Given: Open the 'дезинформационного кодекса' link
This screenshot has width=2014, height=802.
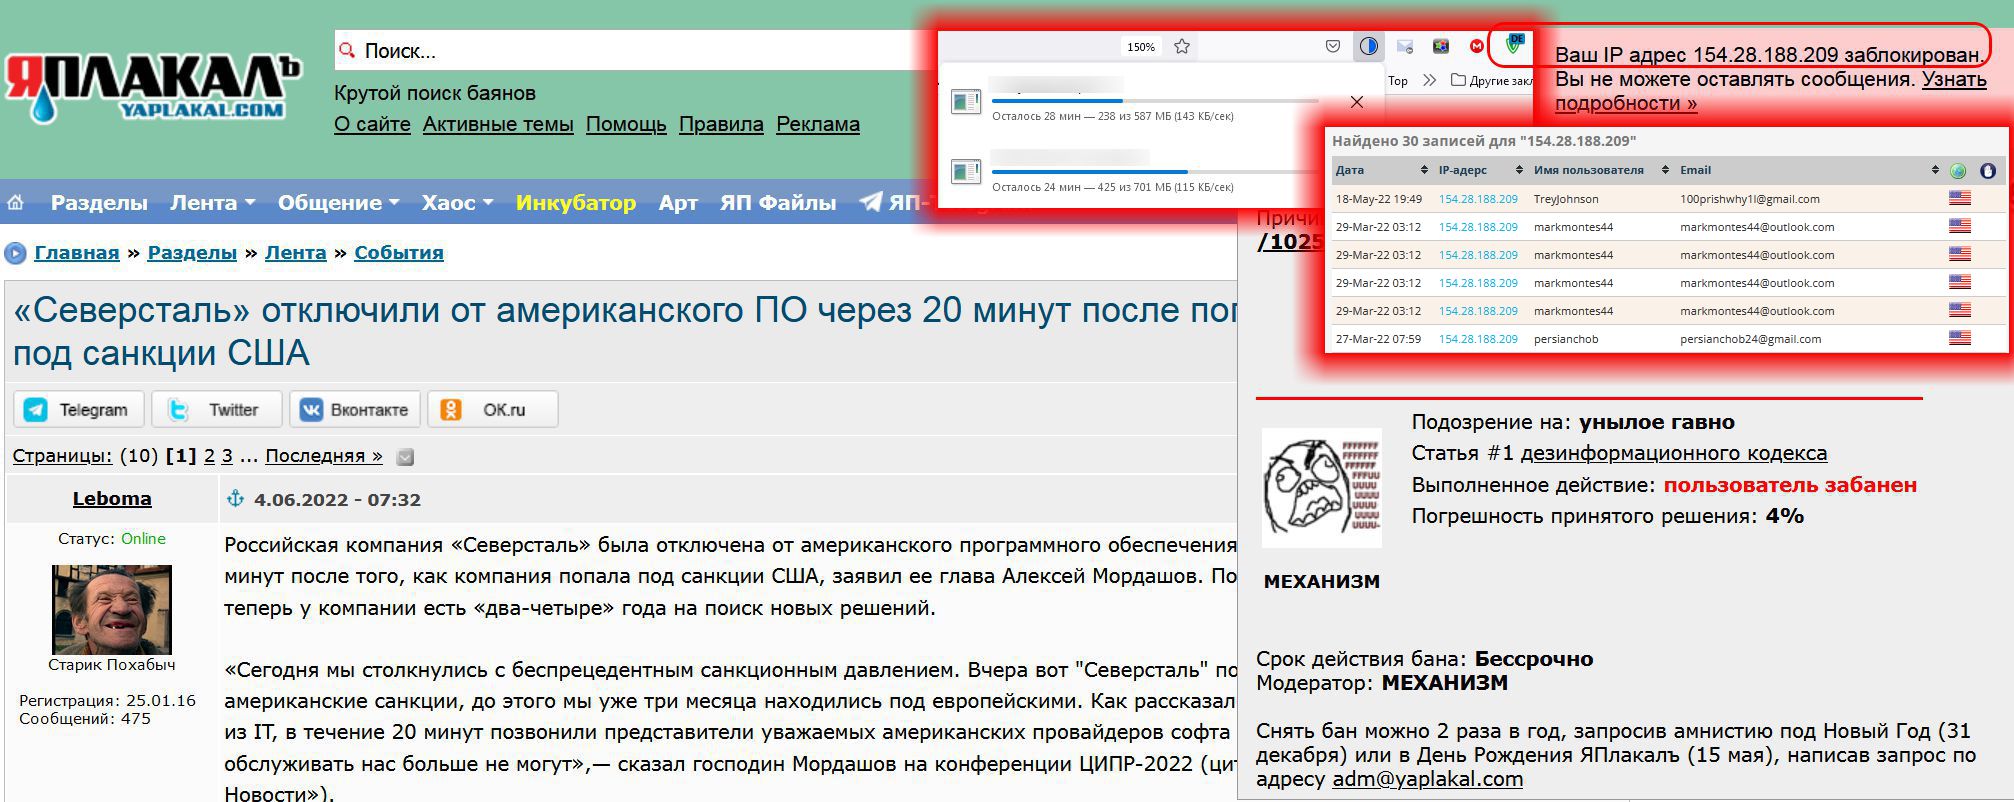Looking at the screenshot, I should pos(1674,454).
